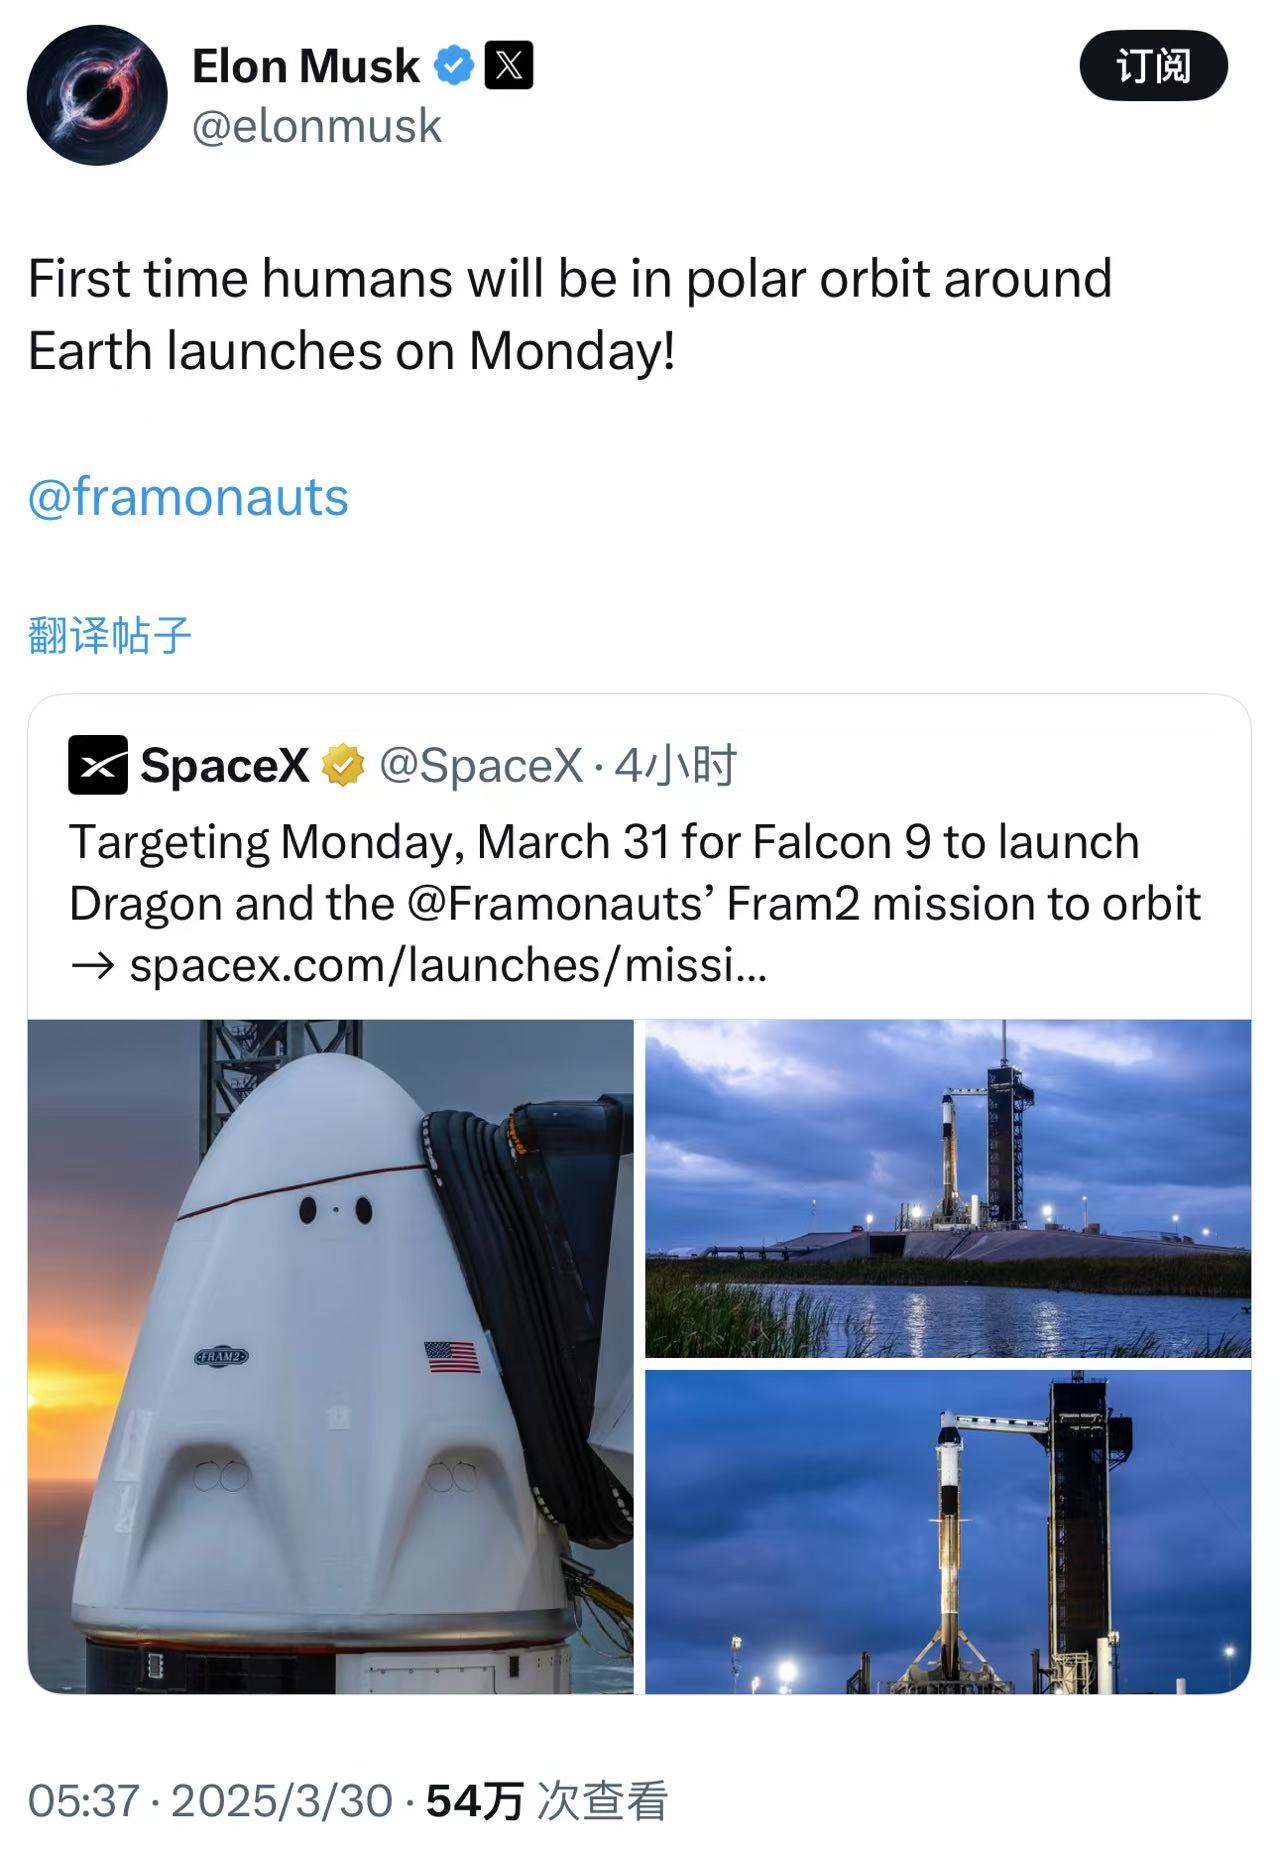Open Elon Musk's black hole profile avatar

click(x=97, y=95)
